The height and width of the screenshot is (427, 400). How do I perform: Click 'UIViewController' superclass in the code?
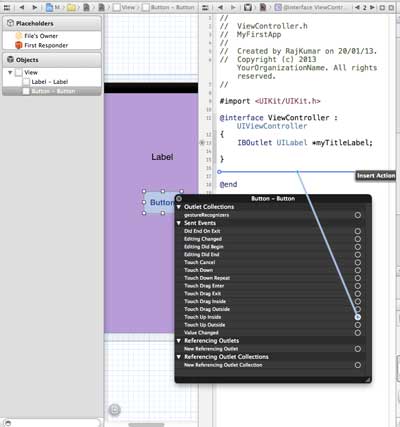(272, 126)
